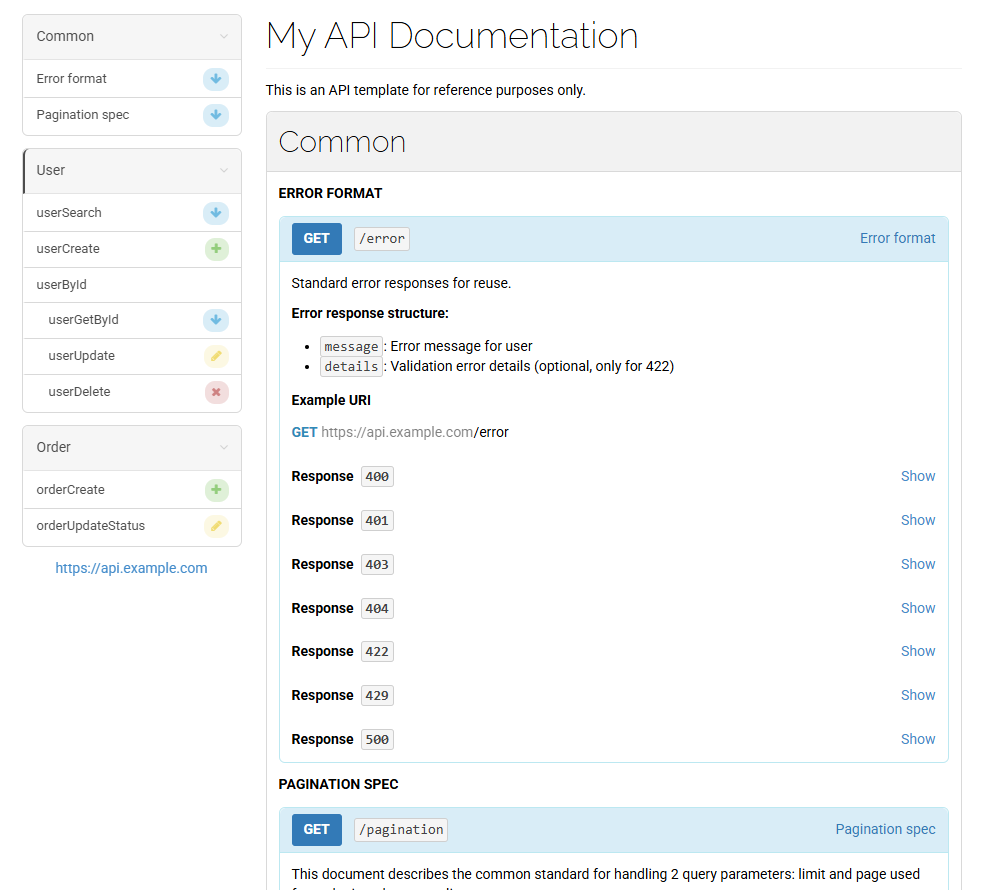Show the Response 400 details

coord(917,476)
